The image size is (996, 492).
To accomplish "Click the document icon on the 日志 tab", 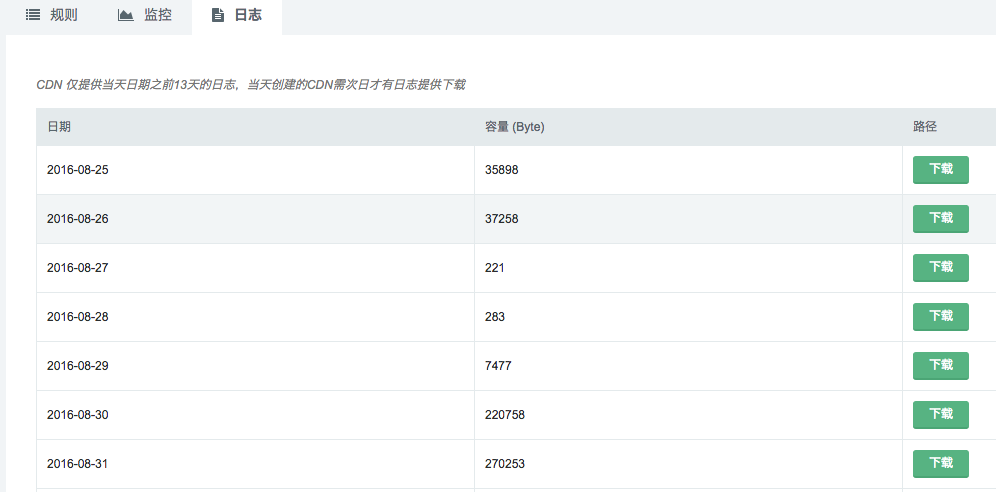I will pos(218,15).
